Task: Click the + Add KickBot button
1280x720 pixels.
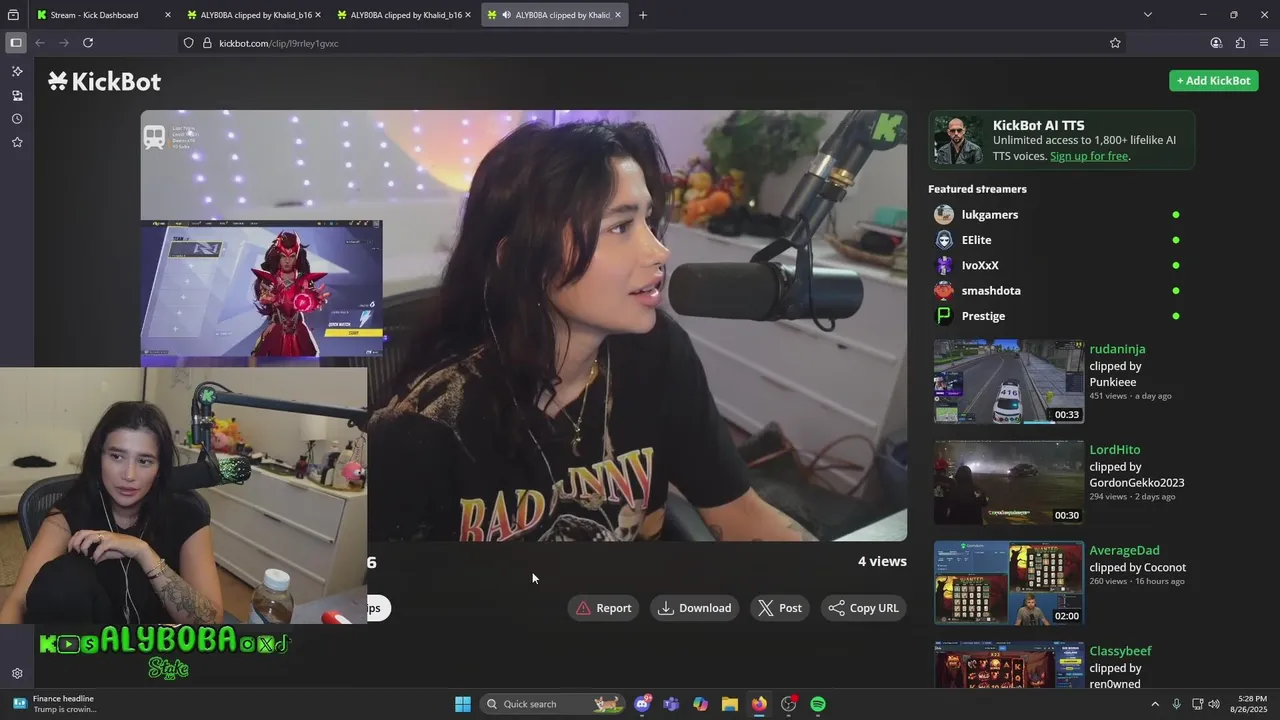Action: click(1213, 81)
